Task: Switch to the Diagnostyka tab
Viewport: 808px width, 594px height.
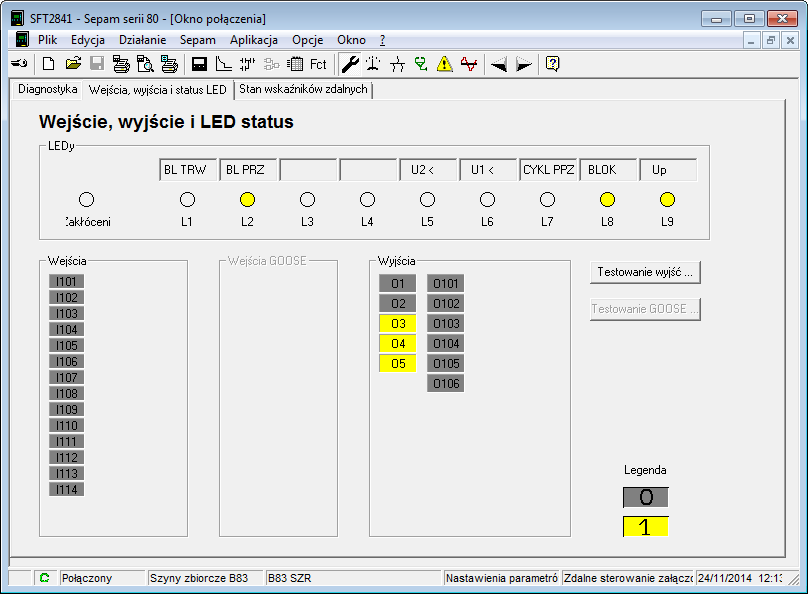Action: pos(47,89)
